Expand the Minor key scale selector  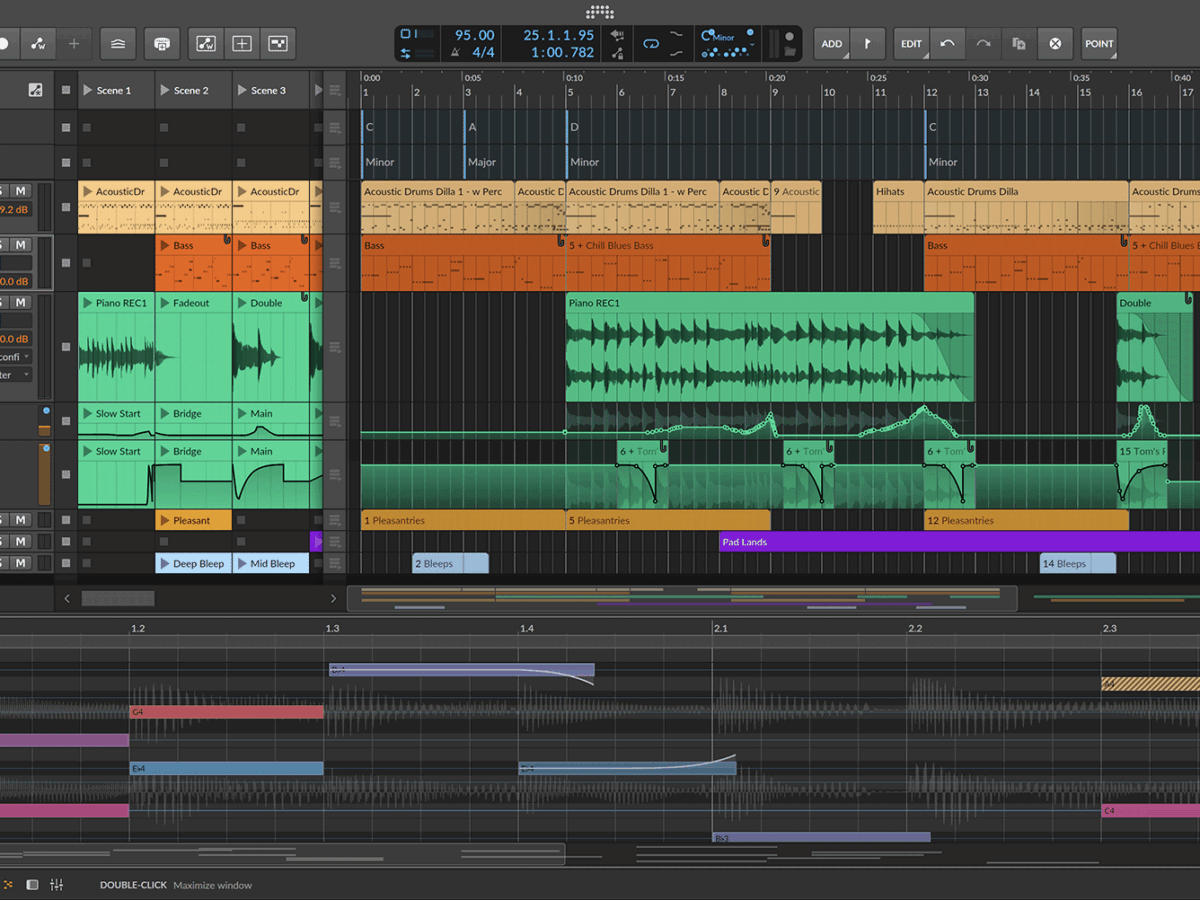tap(724, 37)
